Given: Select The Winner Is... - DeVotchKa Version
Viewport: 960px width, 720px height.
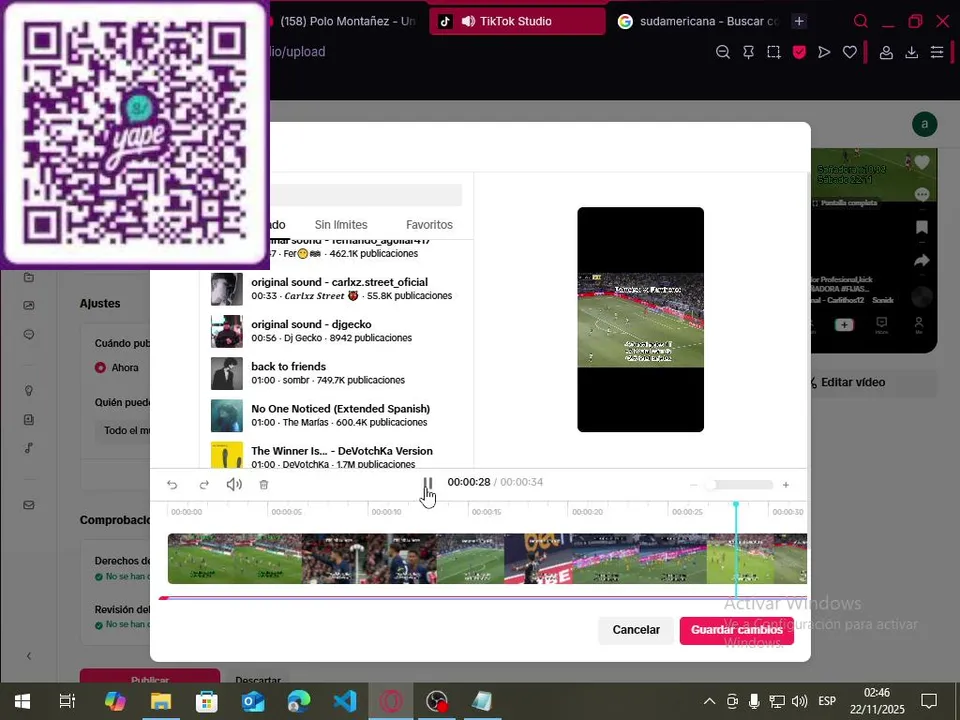Looking at the screenshot, I should coord(336,456).
